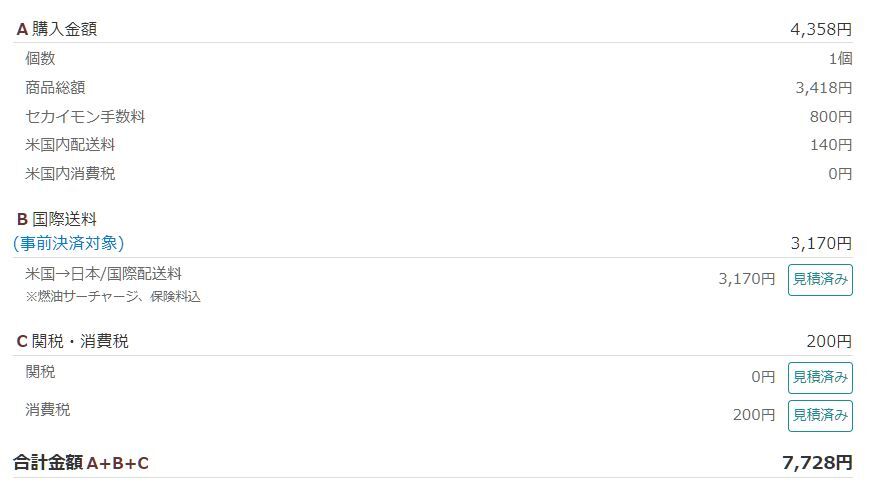Select the 800円 handling fee value
This screenshot has height=498, width=877.
click(x=830, y=117)
